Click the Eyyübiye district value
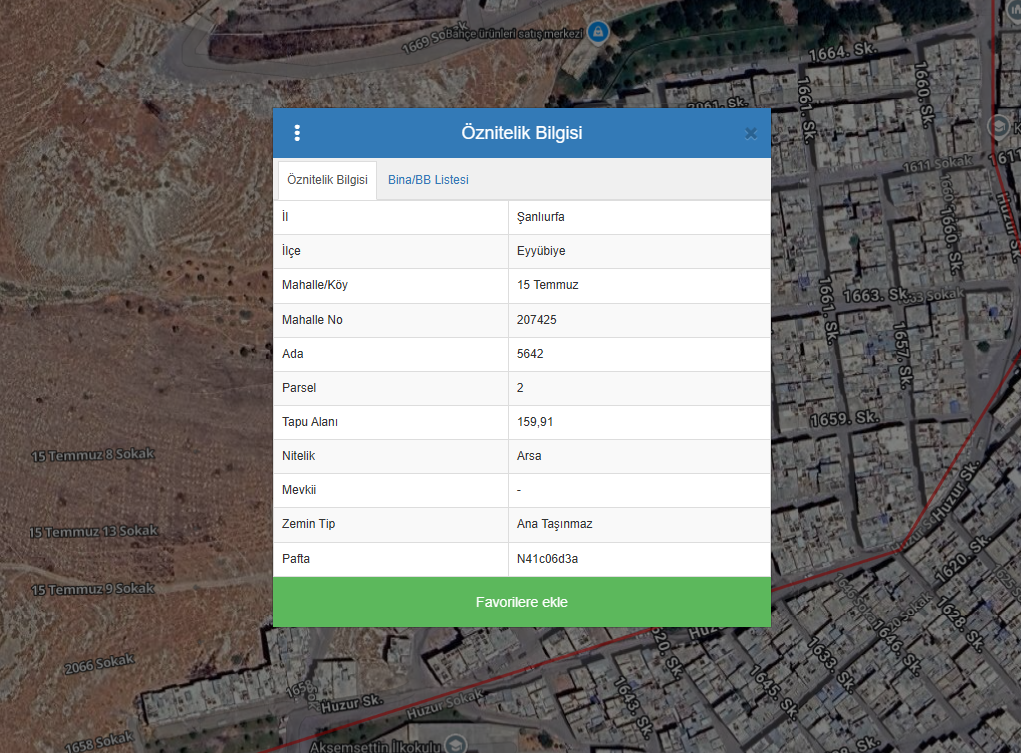The width and height of the screenshot is (1021, 753). [541, 251]
